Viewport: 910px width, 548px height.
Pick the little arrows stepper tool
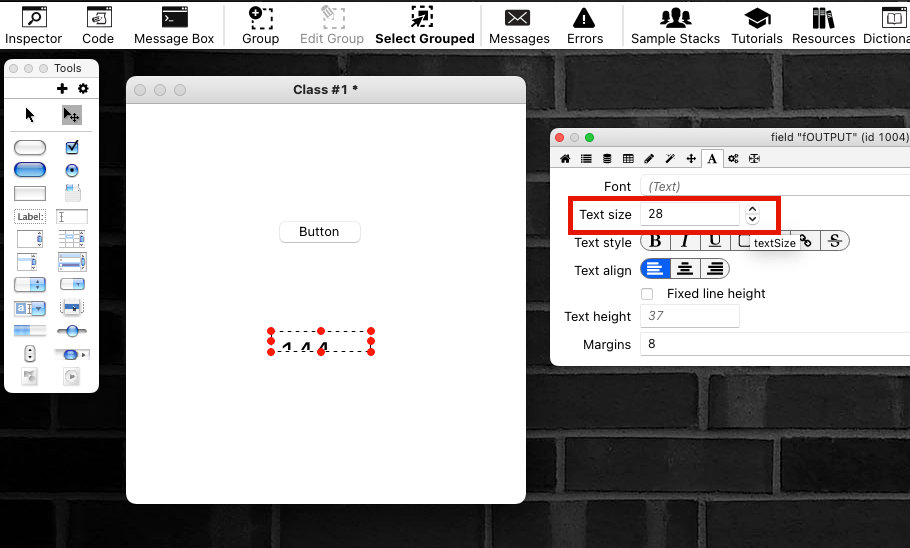point(30,354)
